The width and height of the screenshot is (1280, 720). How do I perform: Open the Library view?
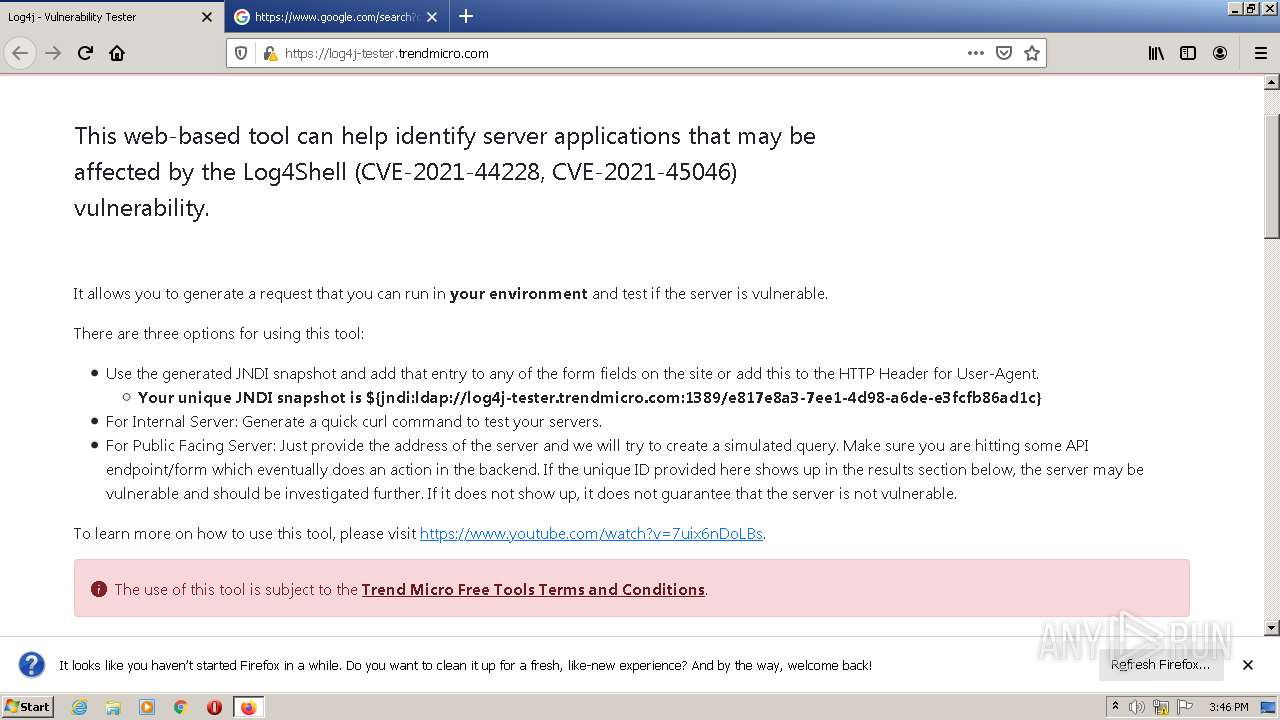[x=1156, y=53]
